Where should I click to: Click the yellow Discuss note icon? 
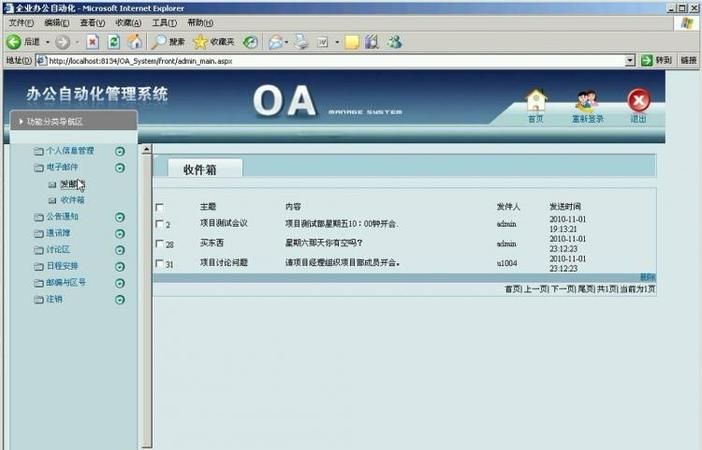(352, 42)
